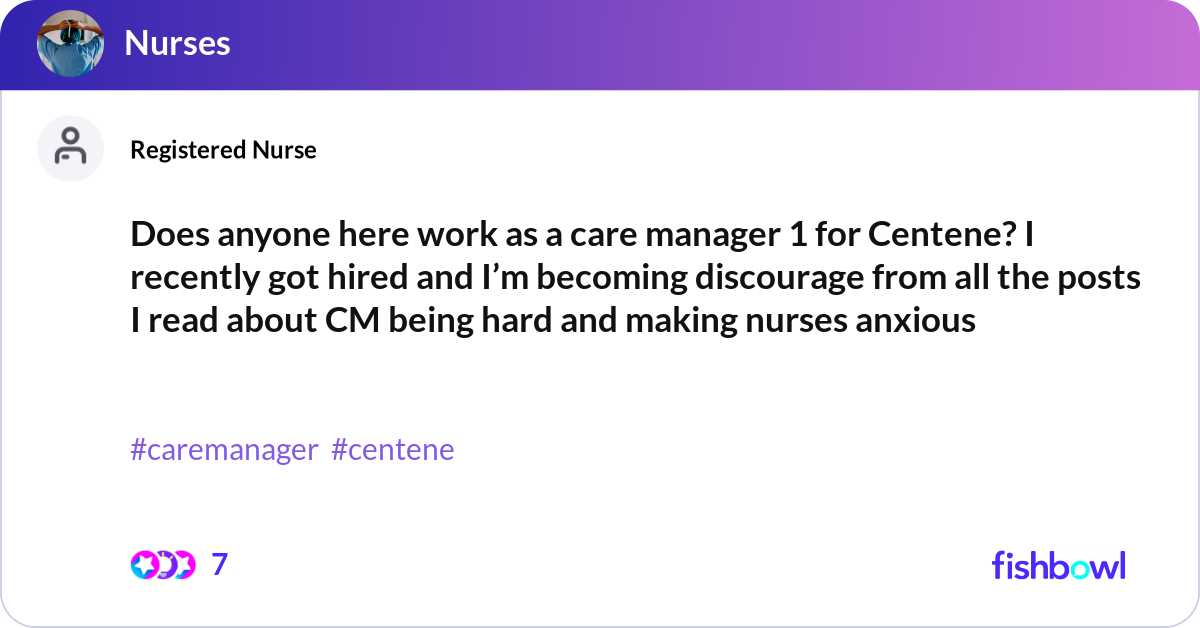Click the Nurses community thumbnail photo
The width and height of the screenshot is (1200, 628).
point(70,44)
